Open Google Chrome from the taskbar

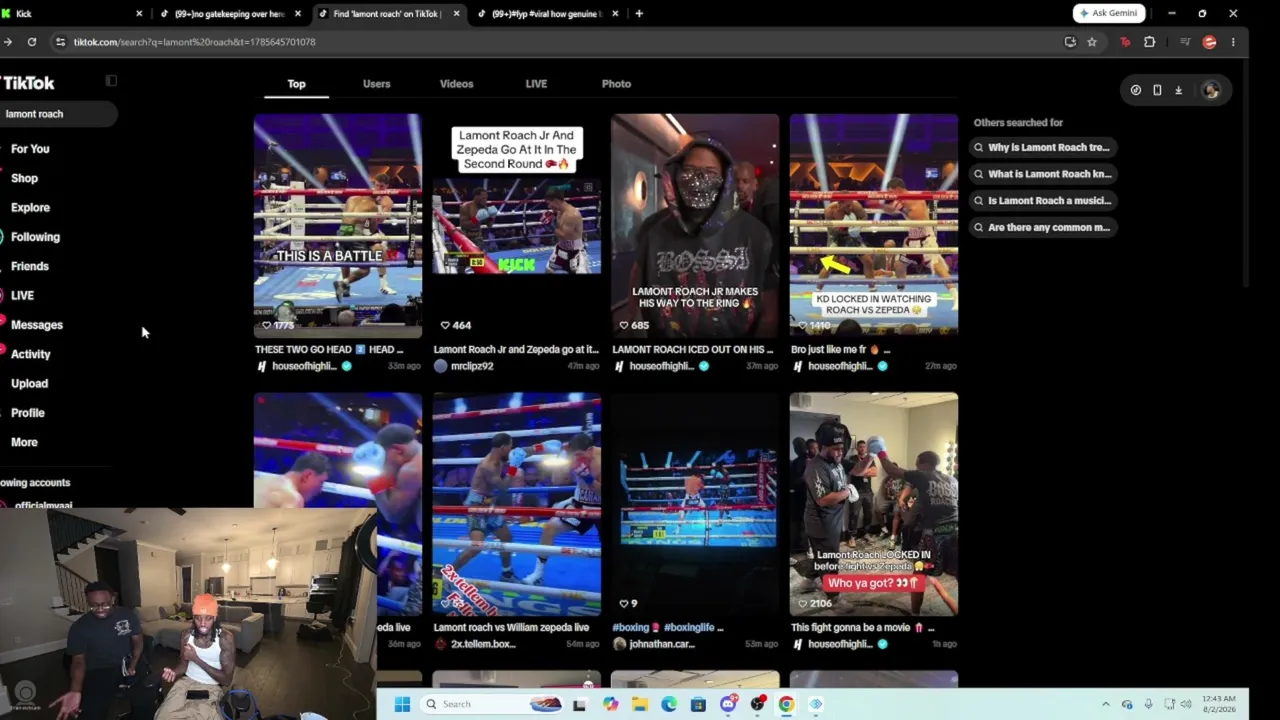point(787,704)
